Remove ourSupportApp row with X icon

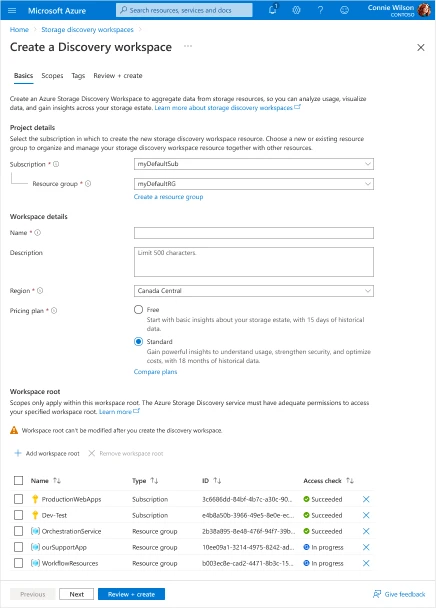[x=366, y=547]
